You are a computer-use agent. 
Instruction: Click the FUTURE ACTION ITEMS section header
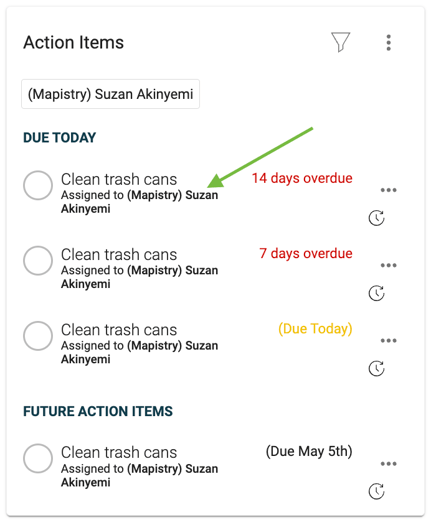click(98, 411)
